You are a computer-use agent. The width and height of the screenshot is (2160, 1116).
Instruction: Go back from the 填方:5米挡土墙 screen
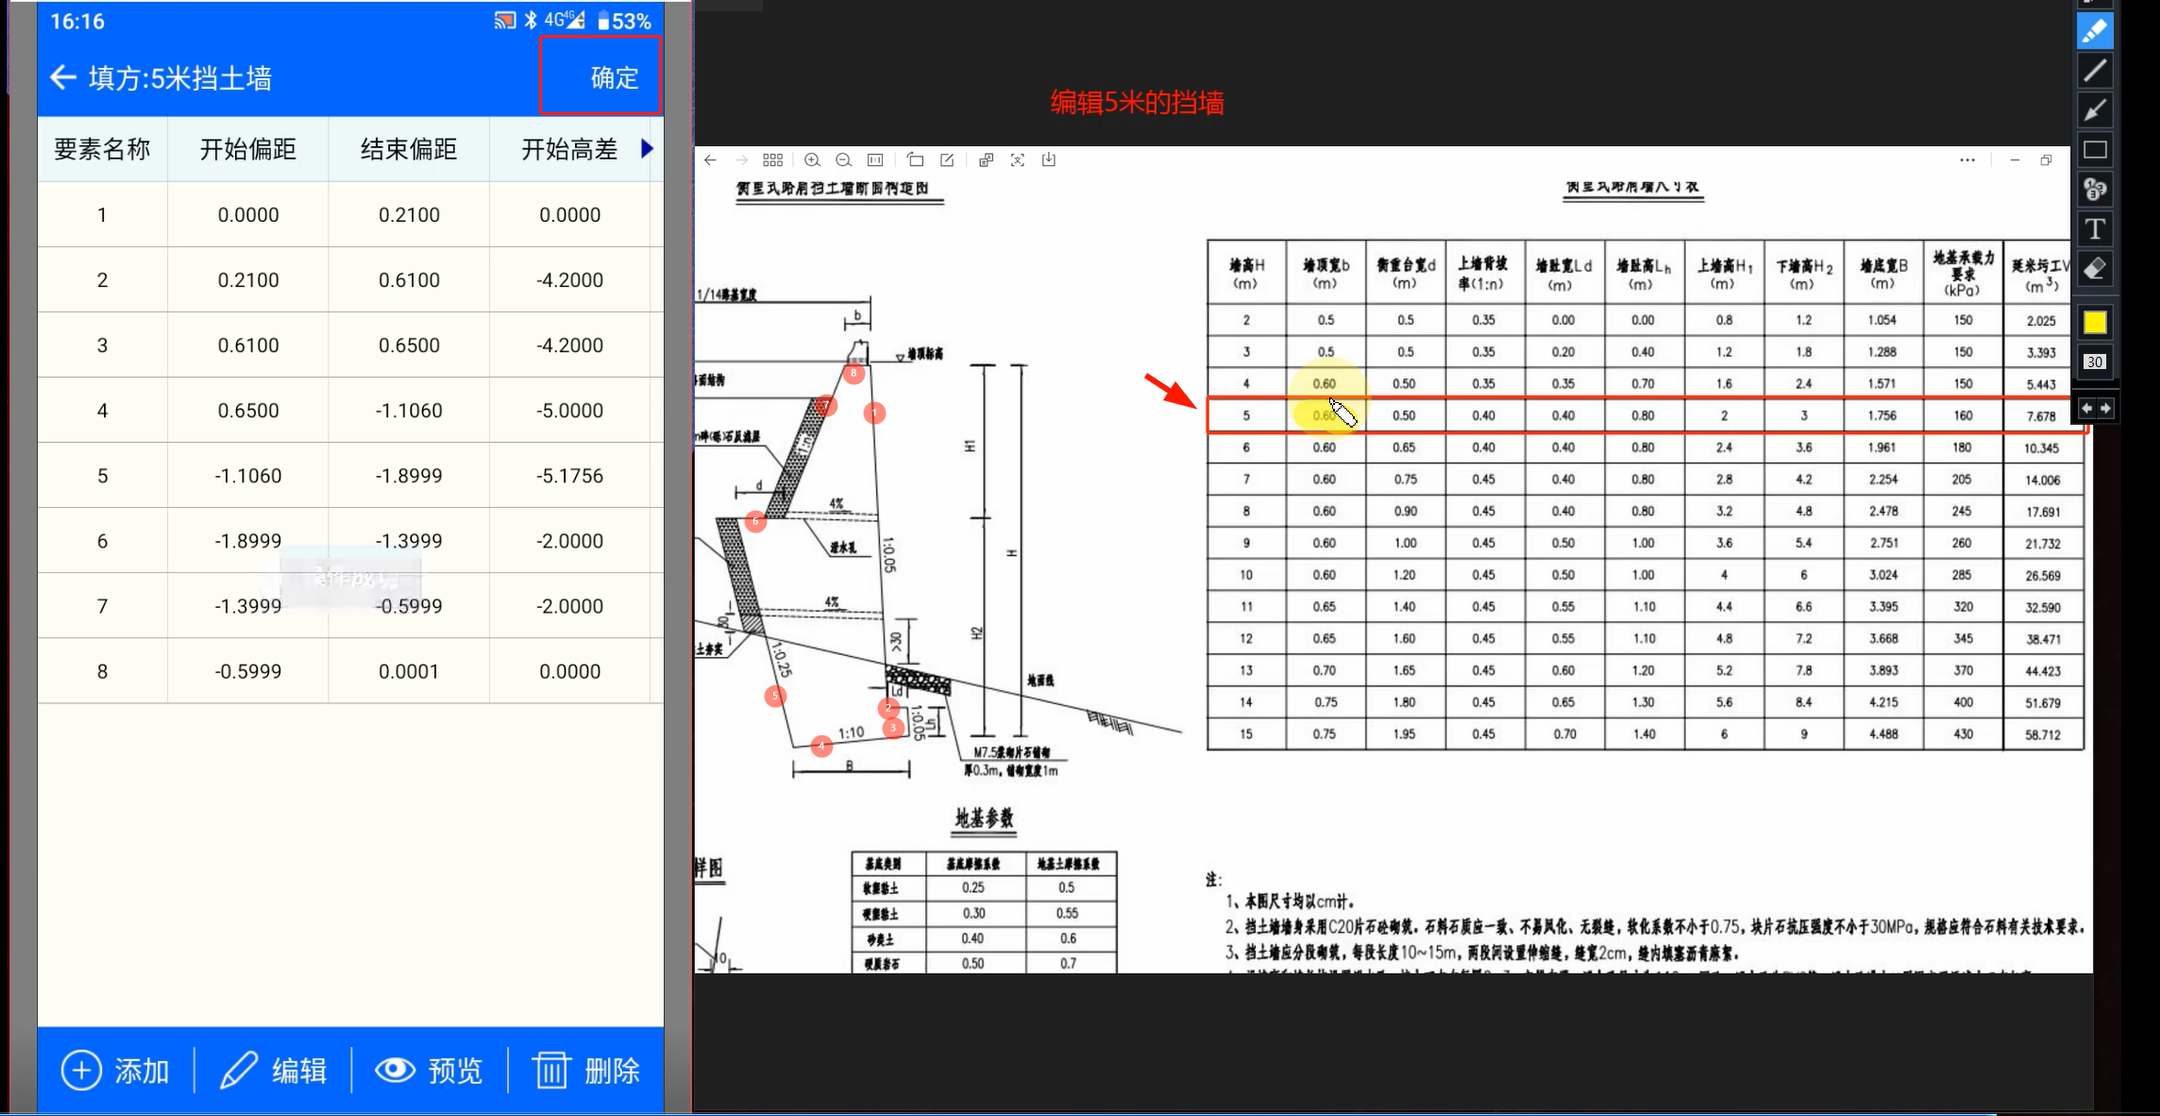[x=63, y=78]
